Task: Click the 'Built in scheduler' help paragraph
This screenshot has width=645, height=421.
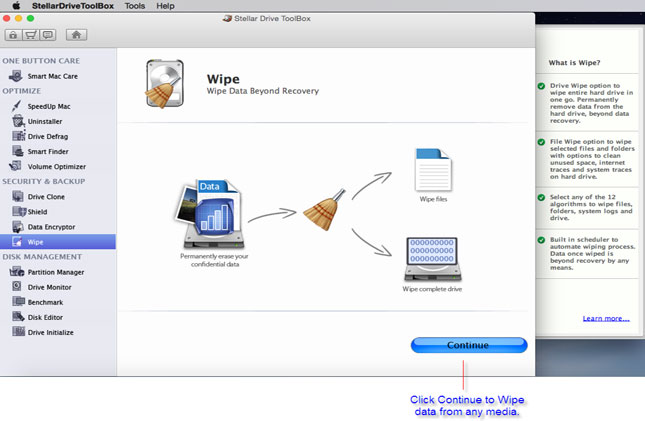Action: pyautogui.click(x=592, y=254)
